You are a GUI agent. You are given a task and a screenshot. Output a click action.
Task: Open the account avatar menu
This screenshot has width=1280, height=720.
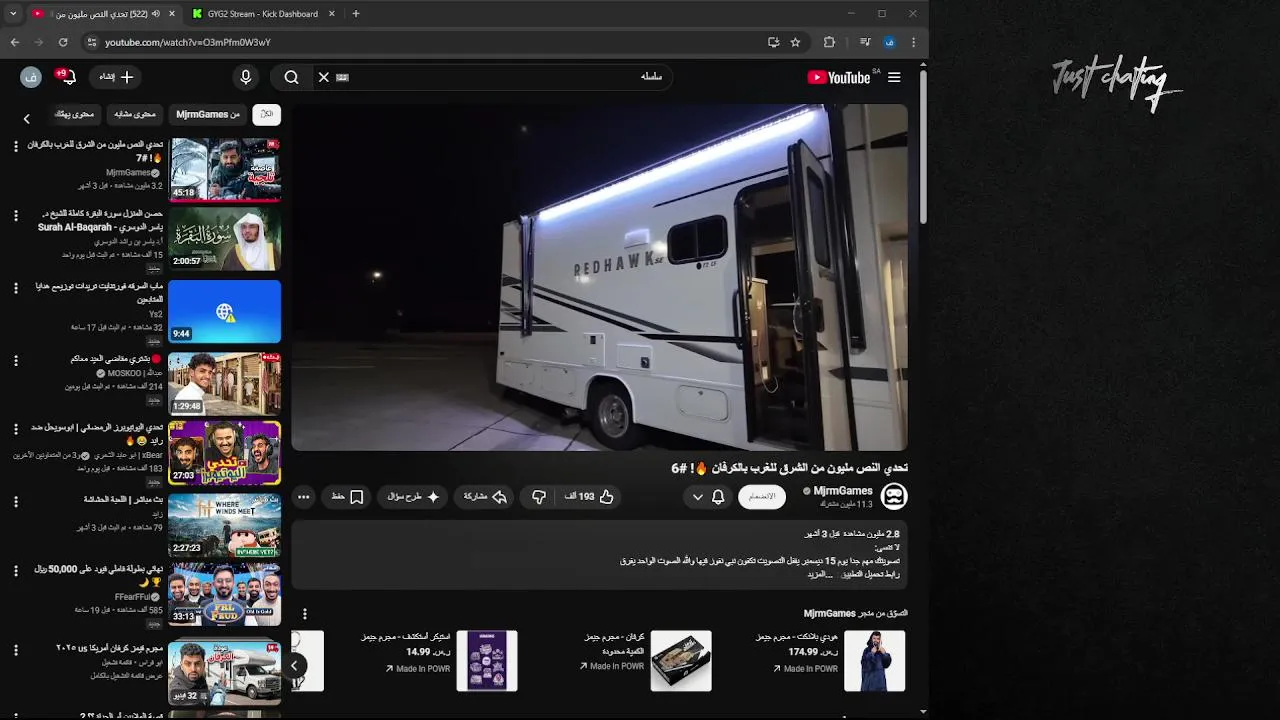coord(31,77)
